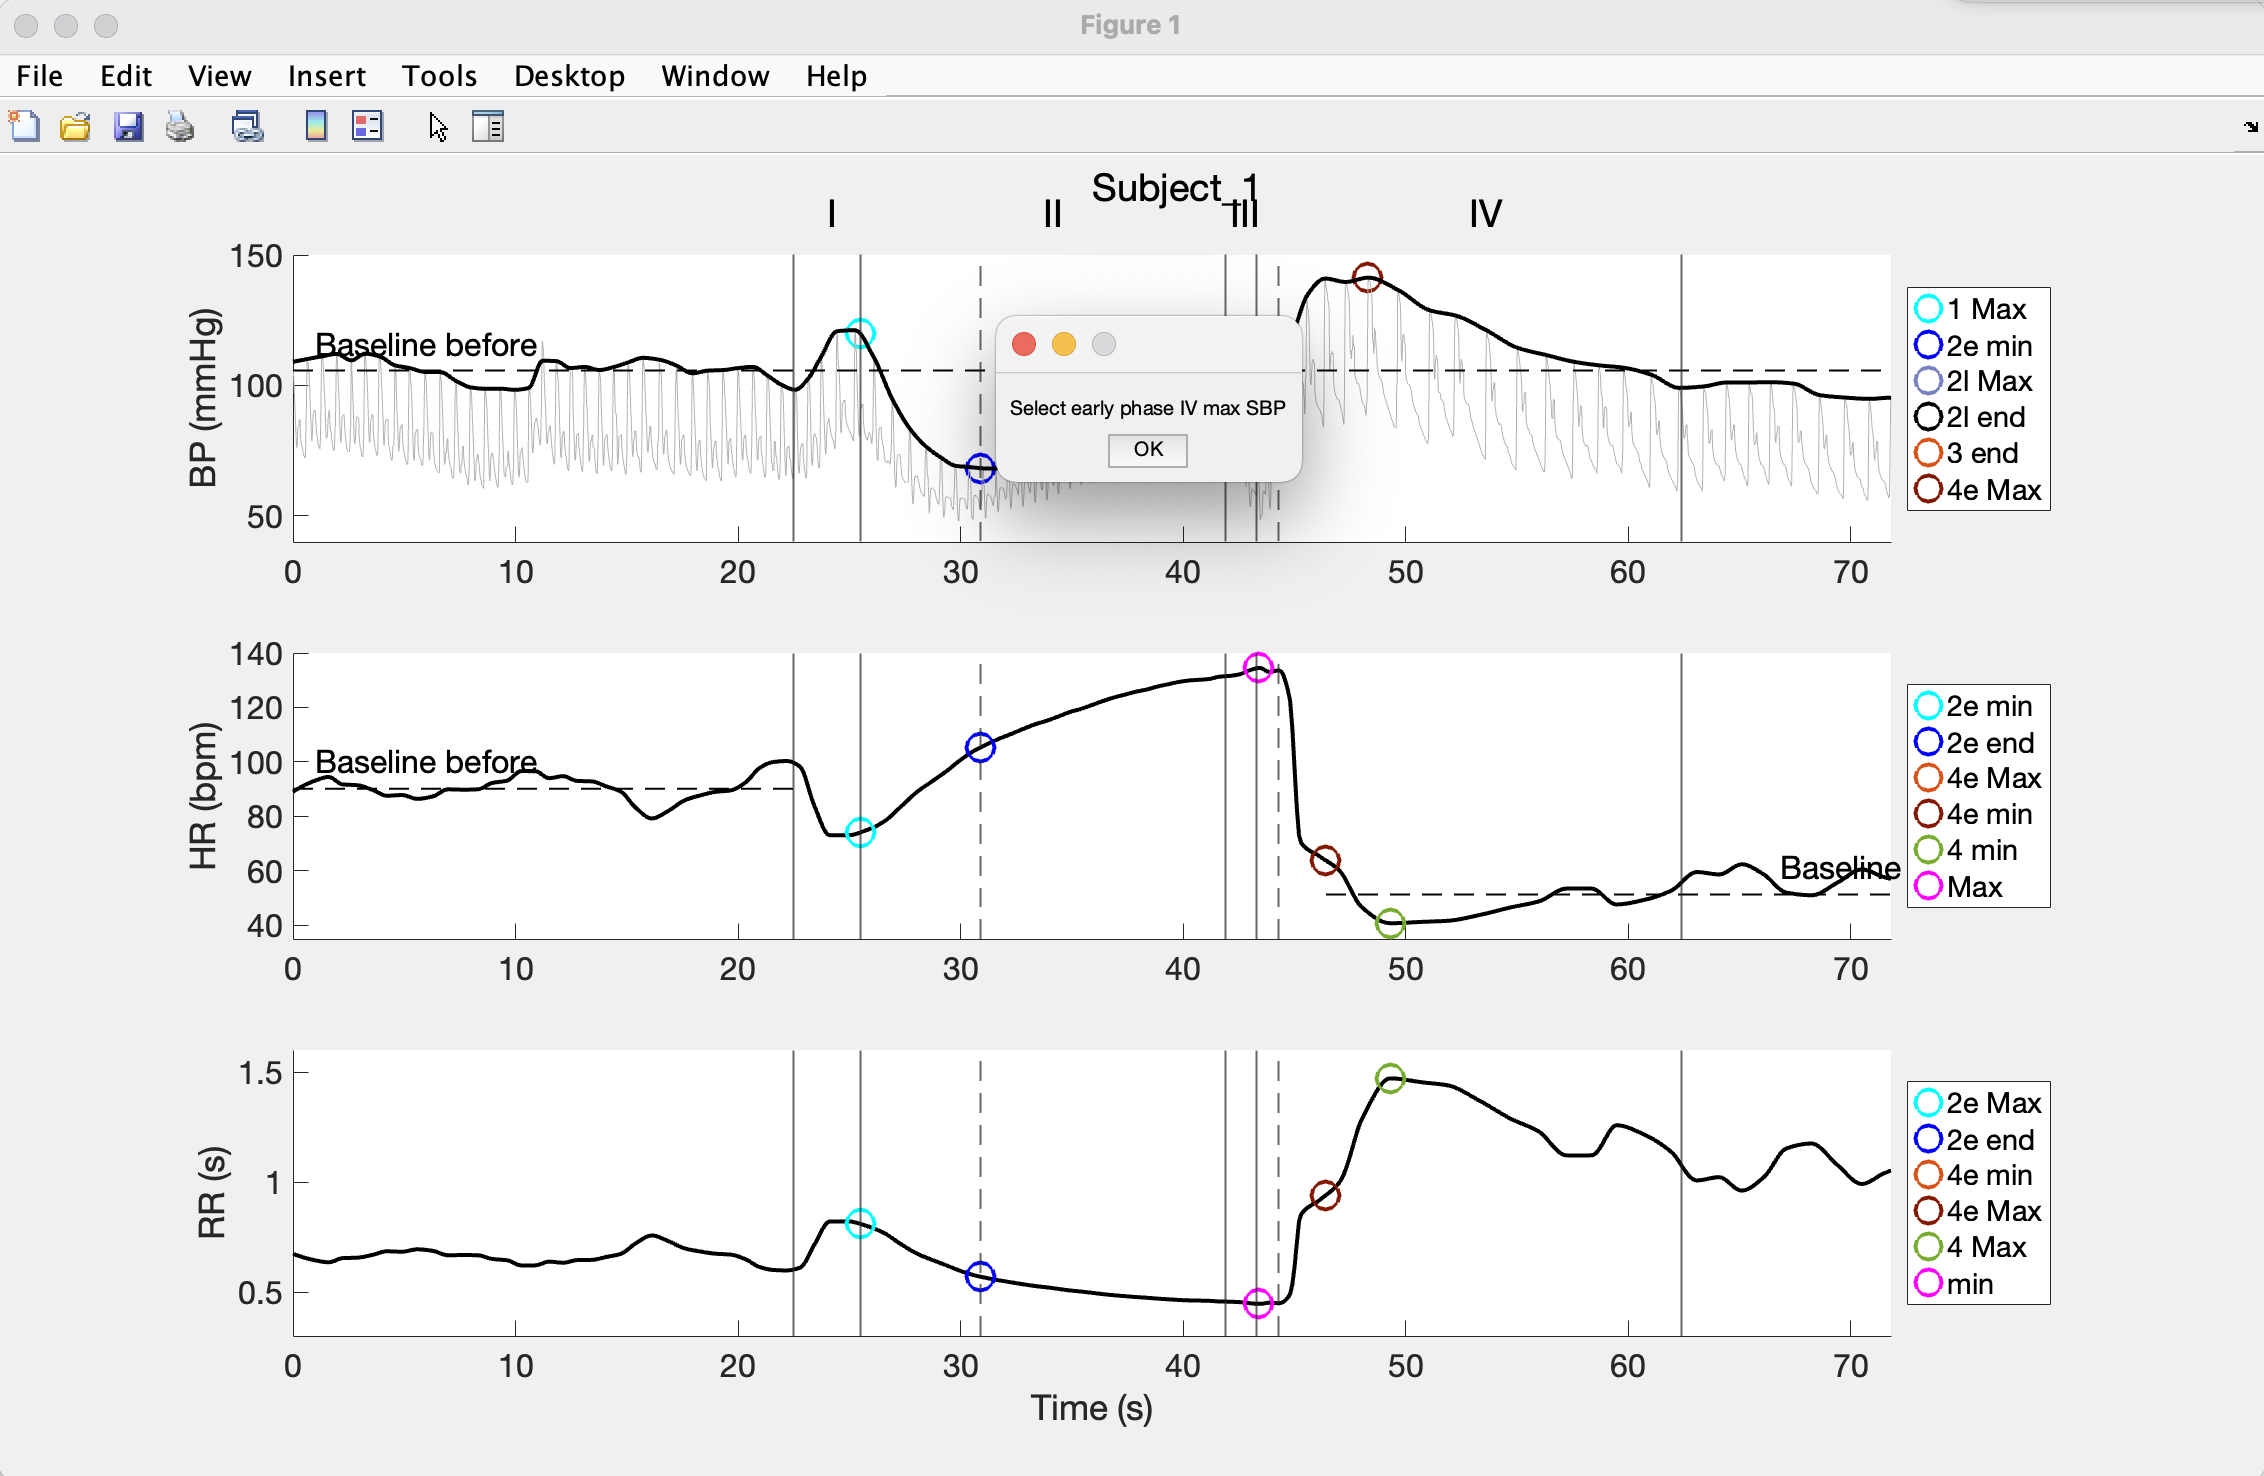2264x1476 pixels.
Task: Click the Print Figure icon
Action: (x=180, y=127)
